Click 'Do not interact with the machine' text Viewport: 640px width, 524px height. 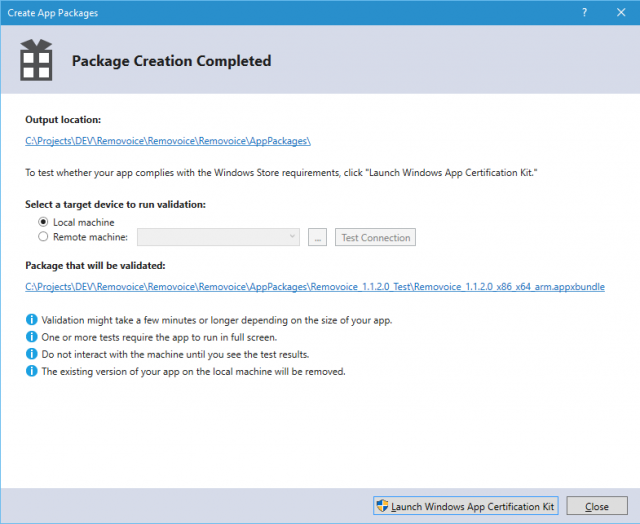pos(175,355)
